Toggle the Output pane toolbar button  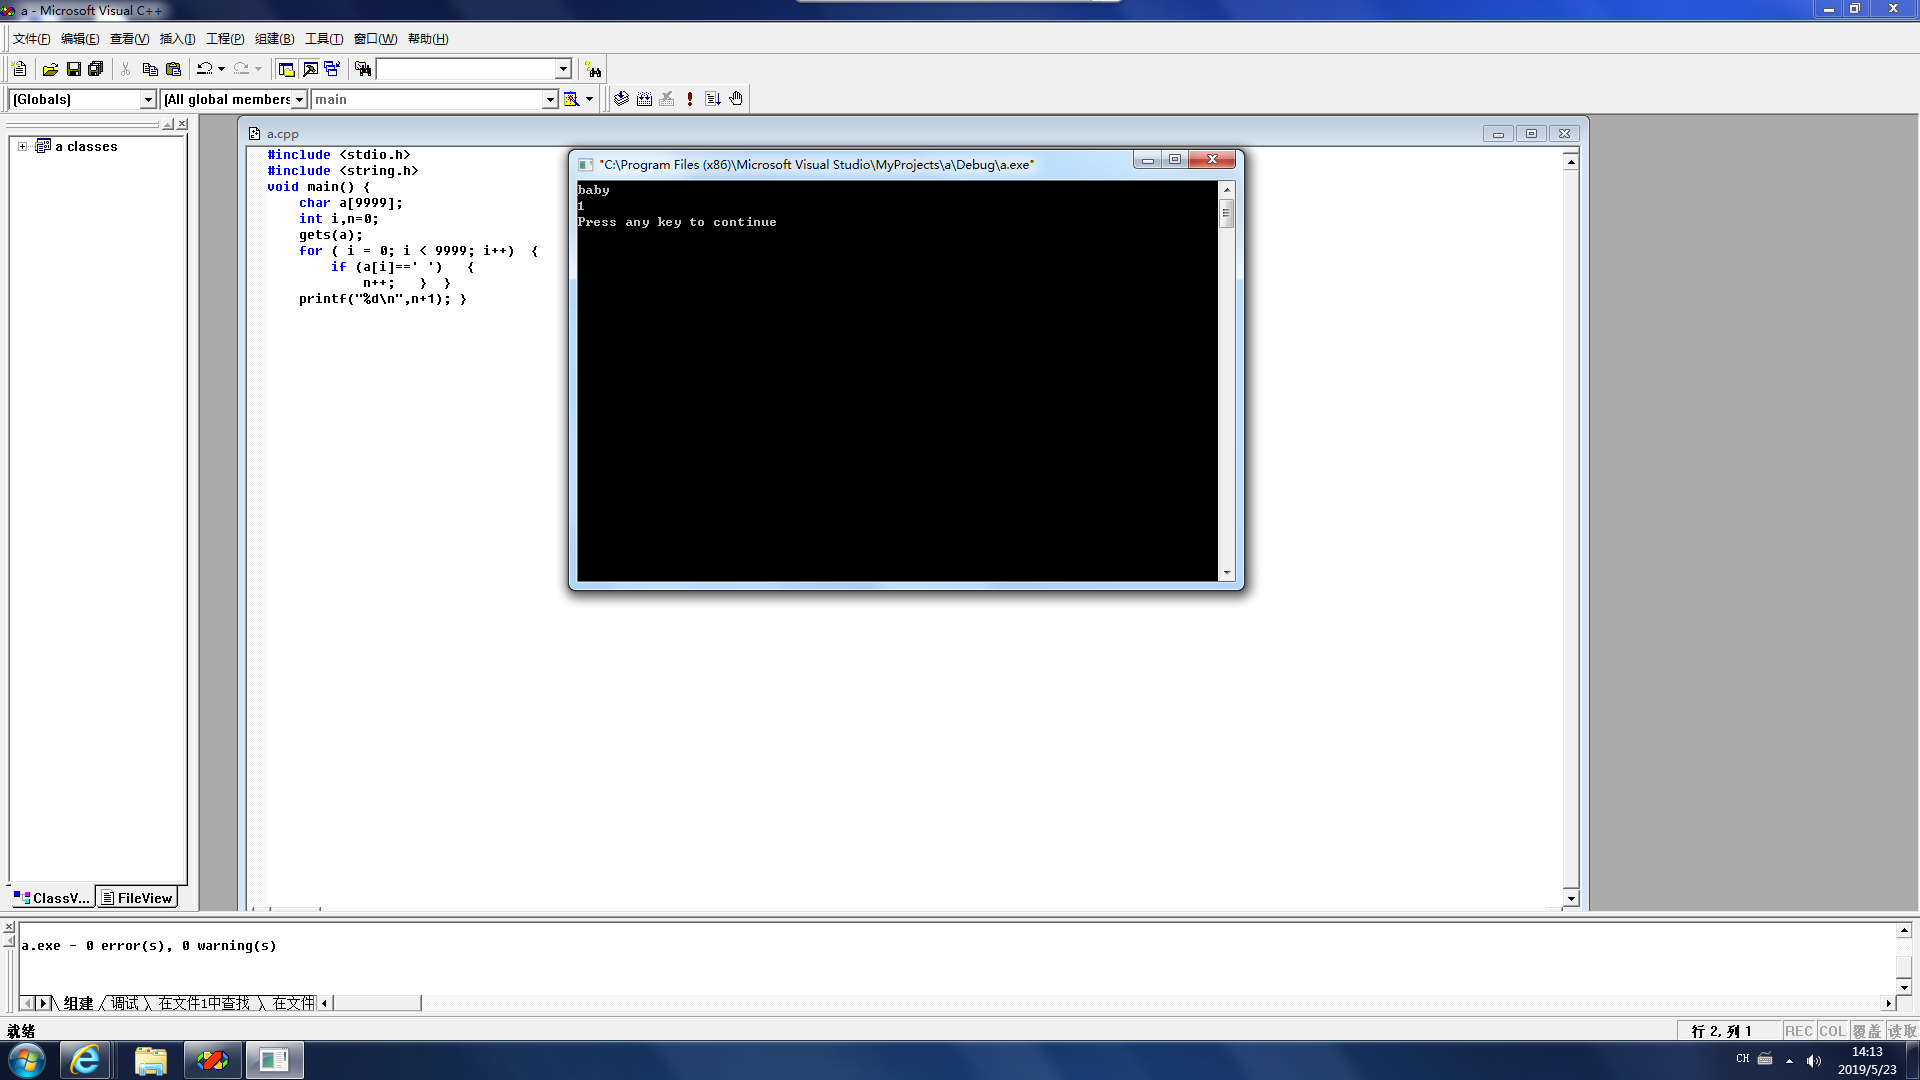(310, 69)
